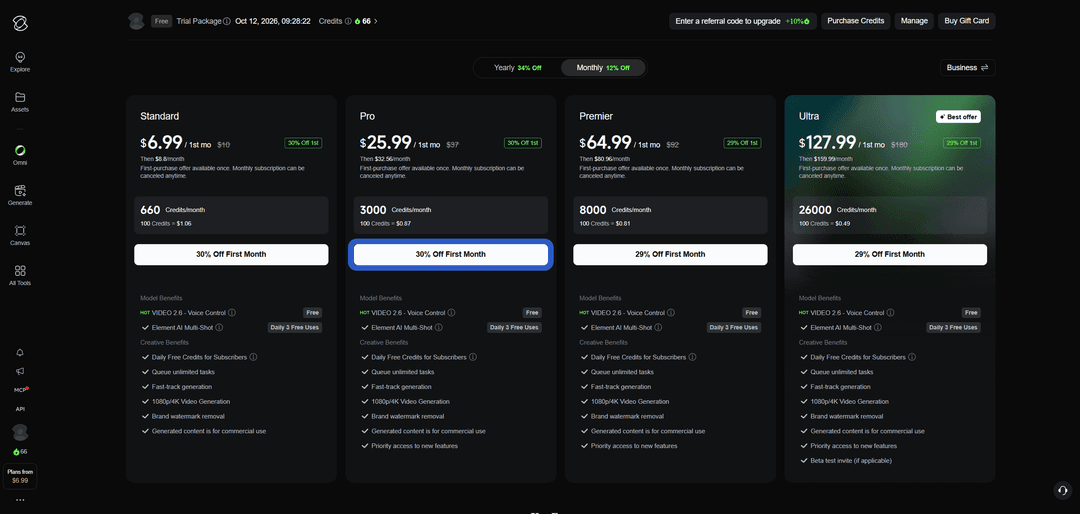Click the Ultra plan price $127.99
This screenshot has height=514, width=1080.
(x=828, y=143)
